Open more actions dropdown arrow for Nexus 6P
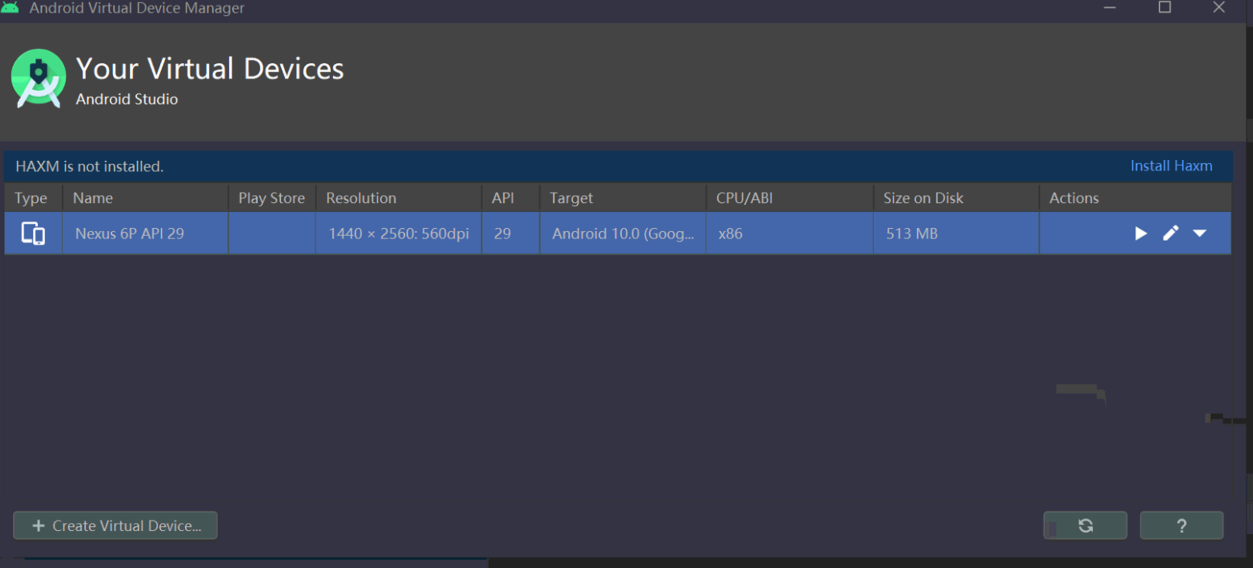1253x568 pixels. point(1200,233)
